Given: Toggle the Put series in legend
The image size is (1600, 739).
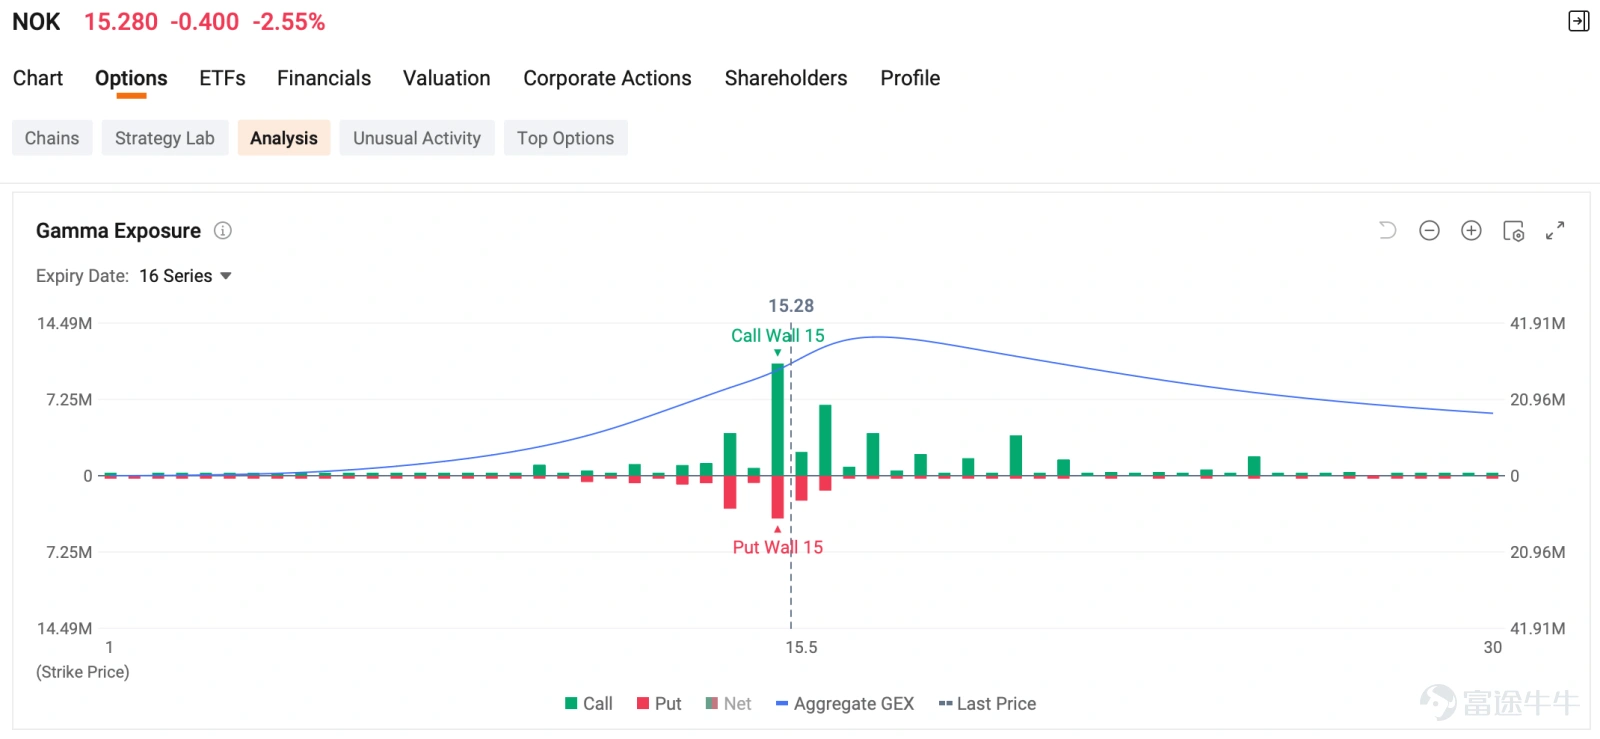Looking at the screenshot, I should [659, 704].
